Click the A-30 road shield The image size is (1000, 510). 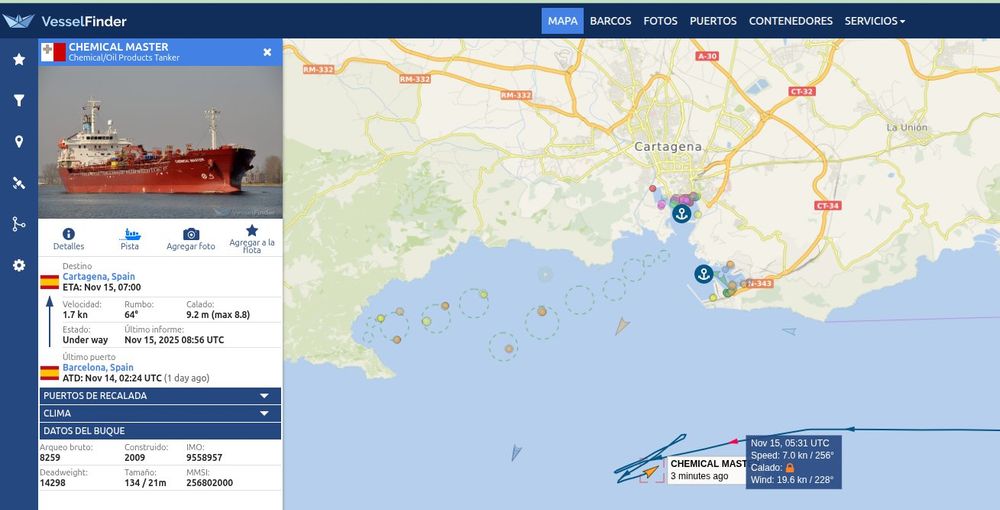[707, 56]
